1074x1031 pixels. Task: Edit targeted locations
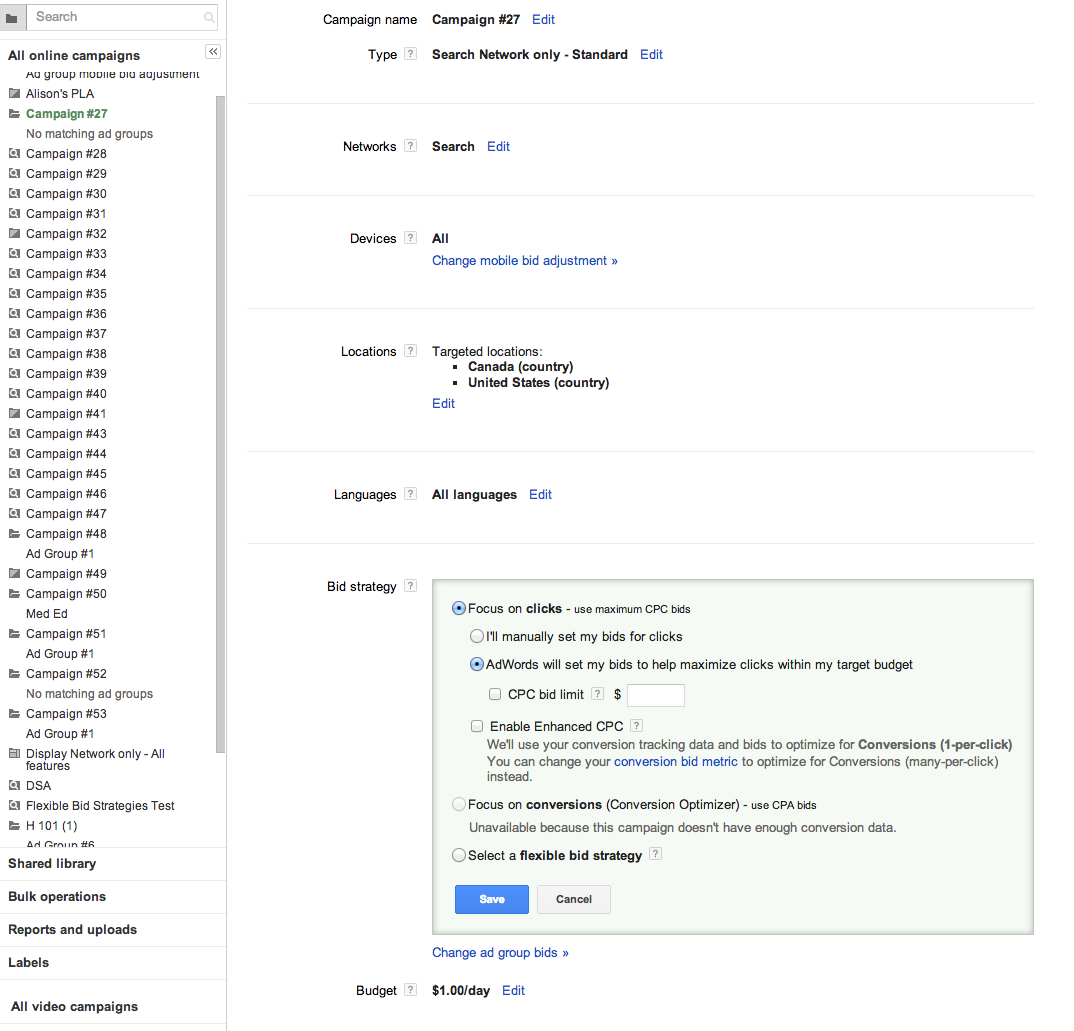click(x=443, y=403)
